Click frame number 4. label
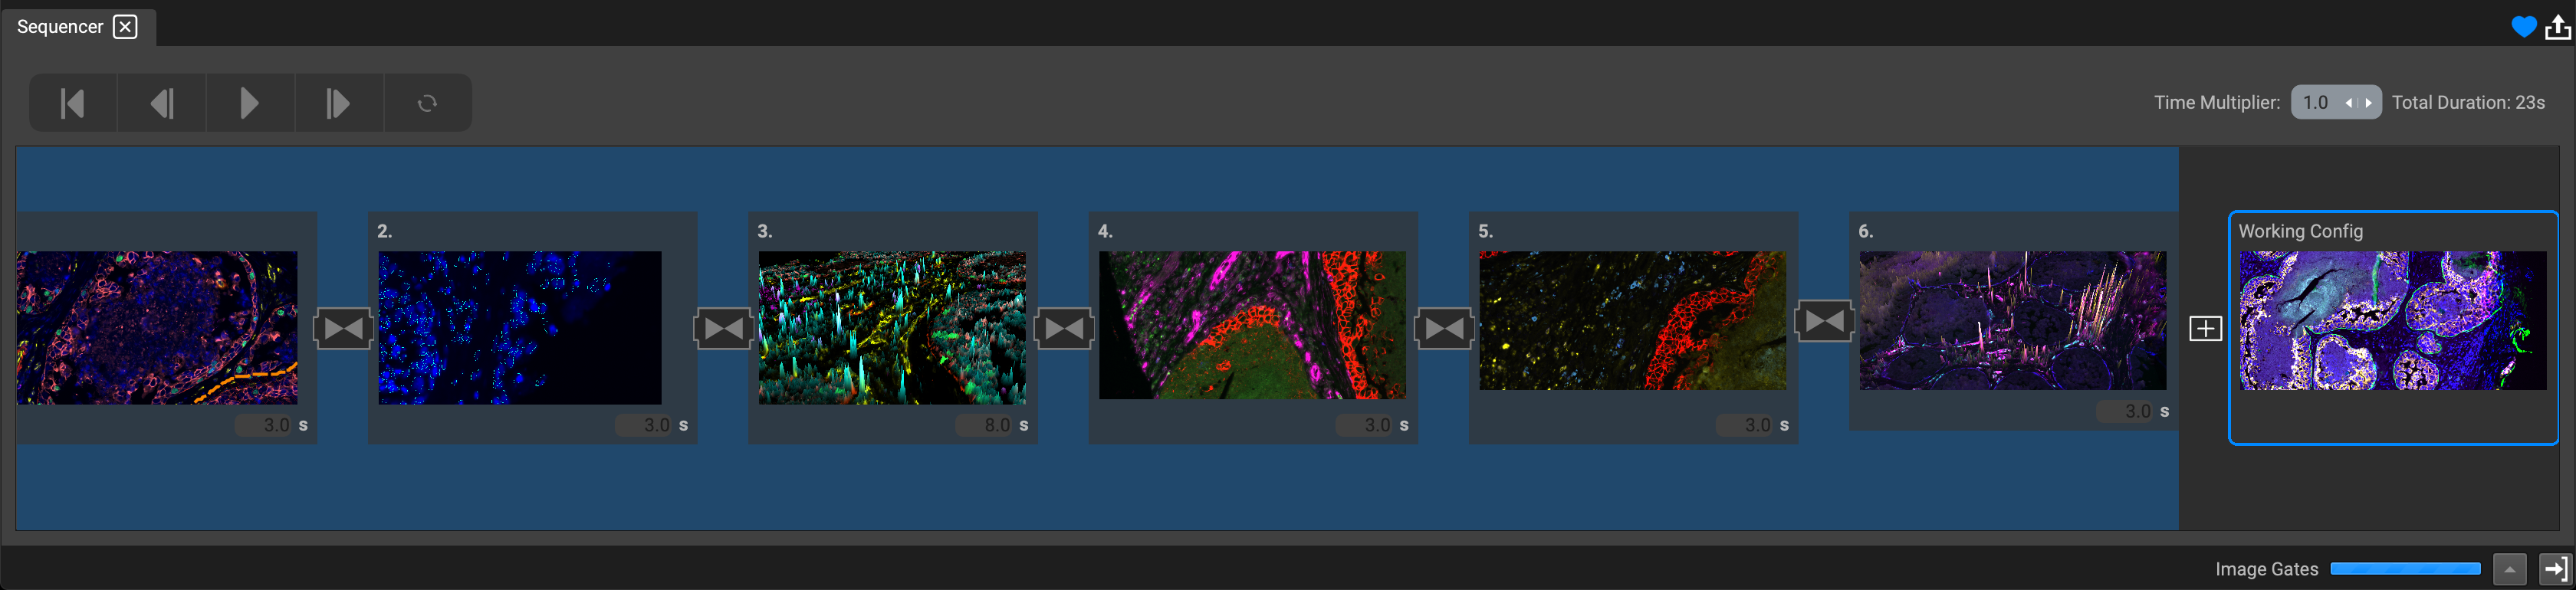 tap(1105, 231)
